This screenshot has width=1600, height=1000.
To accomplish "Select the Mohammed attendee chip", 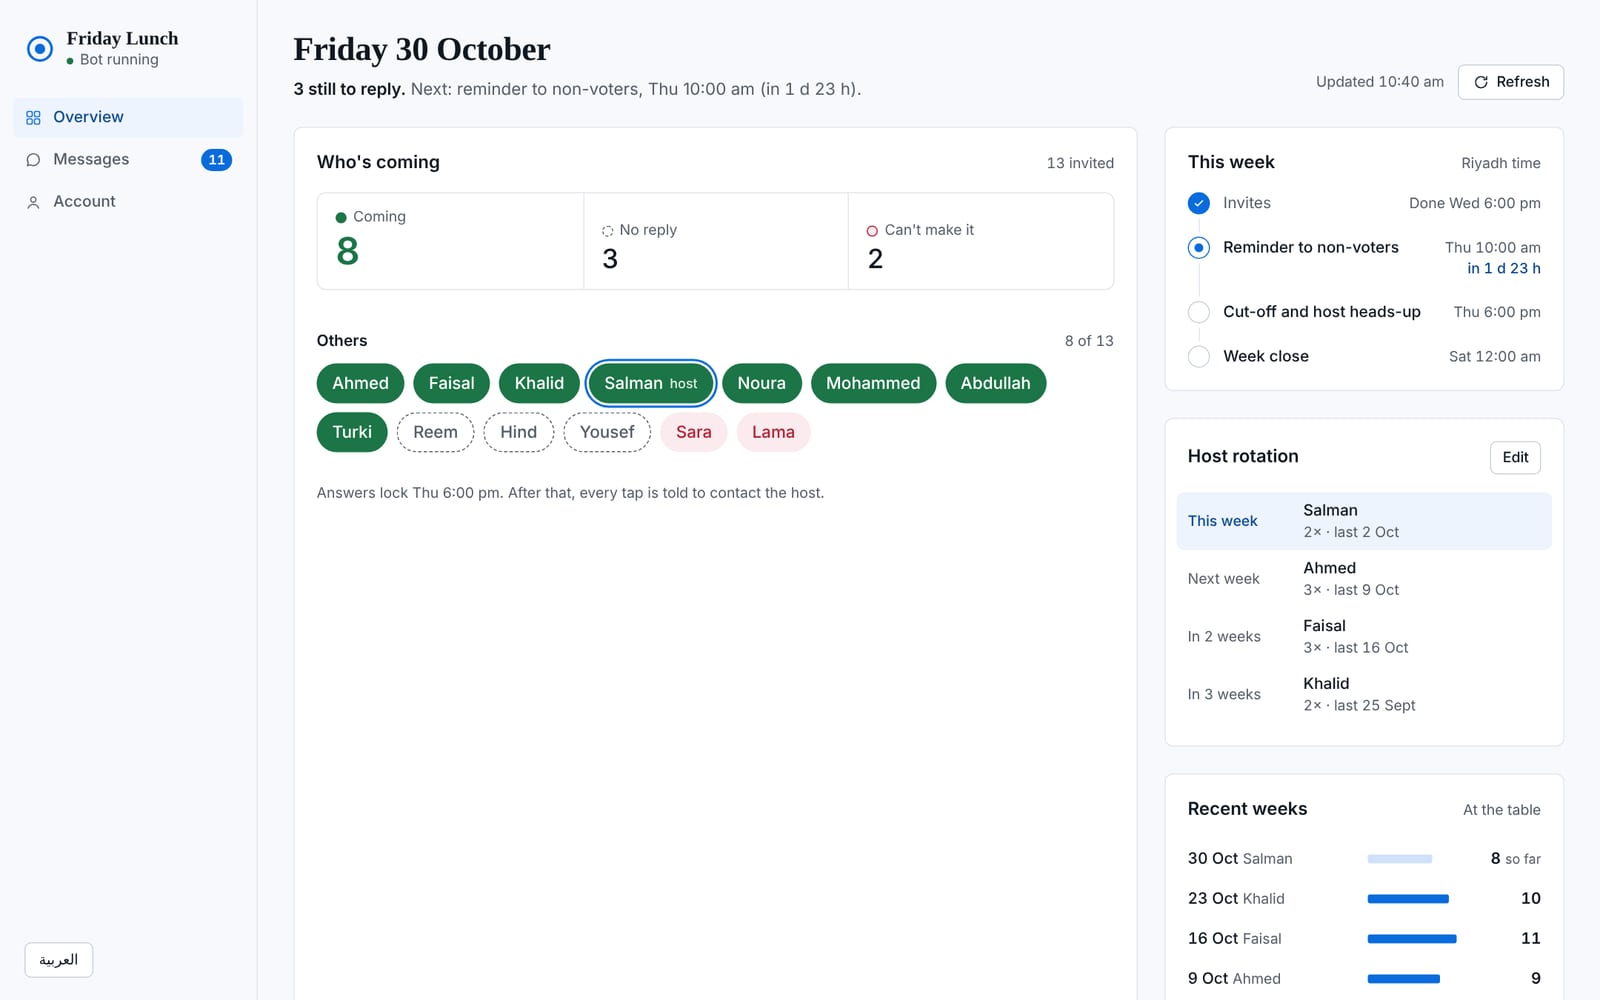I will [x=873, y=383].
